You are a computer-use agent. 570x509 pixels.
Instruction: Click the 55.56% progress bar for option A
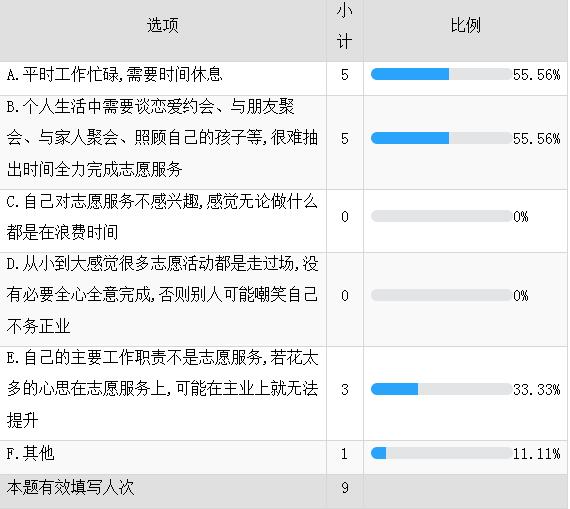pos(441,74)
